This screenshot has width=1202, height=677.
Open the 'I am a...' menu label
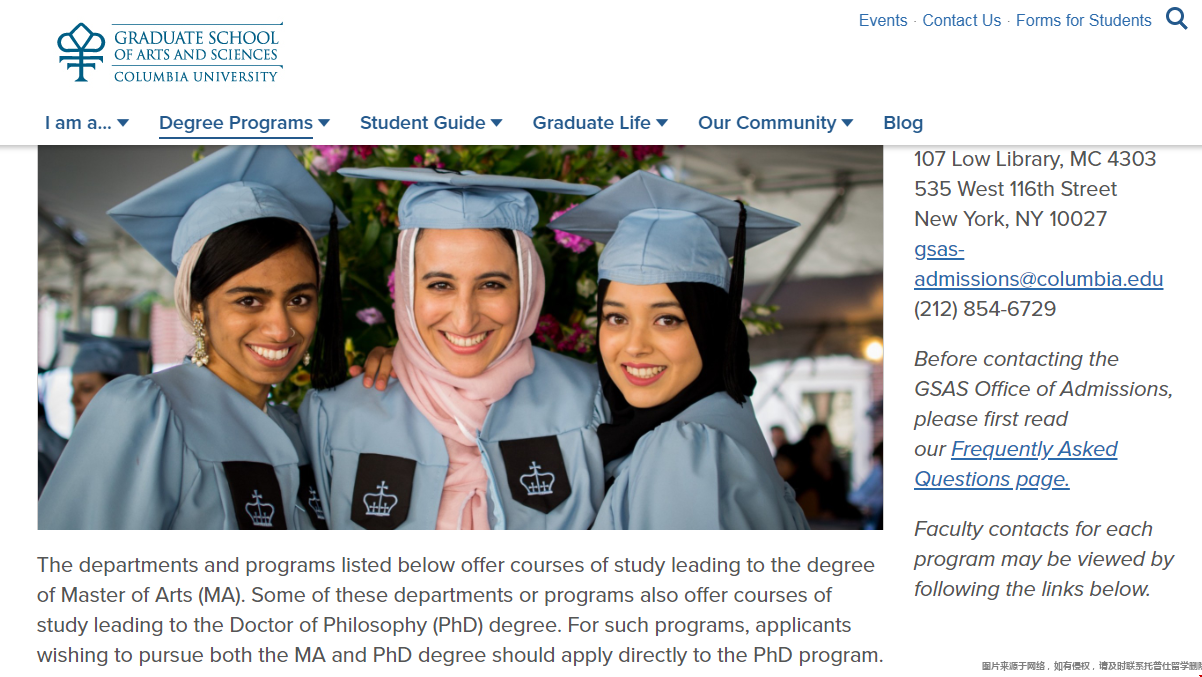78,123
